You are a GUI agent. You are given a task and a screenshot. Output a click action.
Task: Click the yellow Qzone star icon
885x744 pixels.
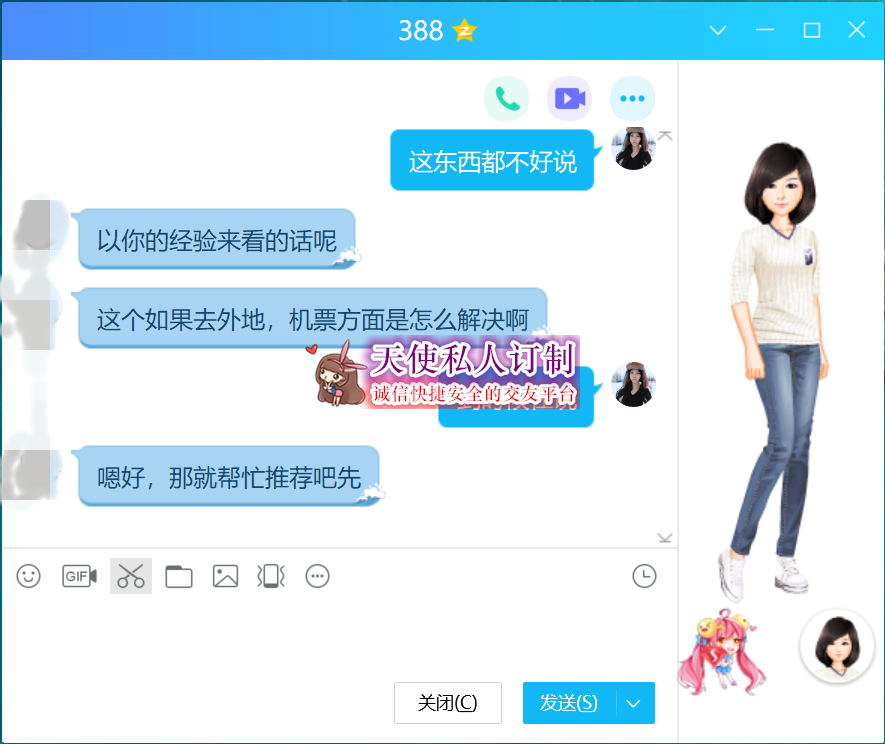[465, 30]
